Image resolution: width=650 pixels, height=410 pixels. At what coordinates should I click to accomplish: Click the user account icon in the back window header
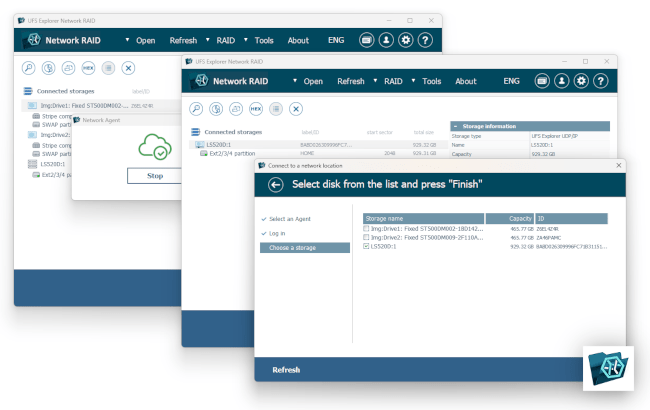(386, 40)
